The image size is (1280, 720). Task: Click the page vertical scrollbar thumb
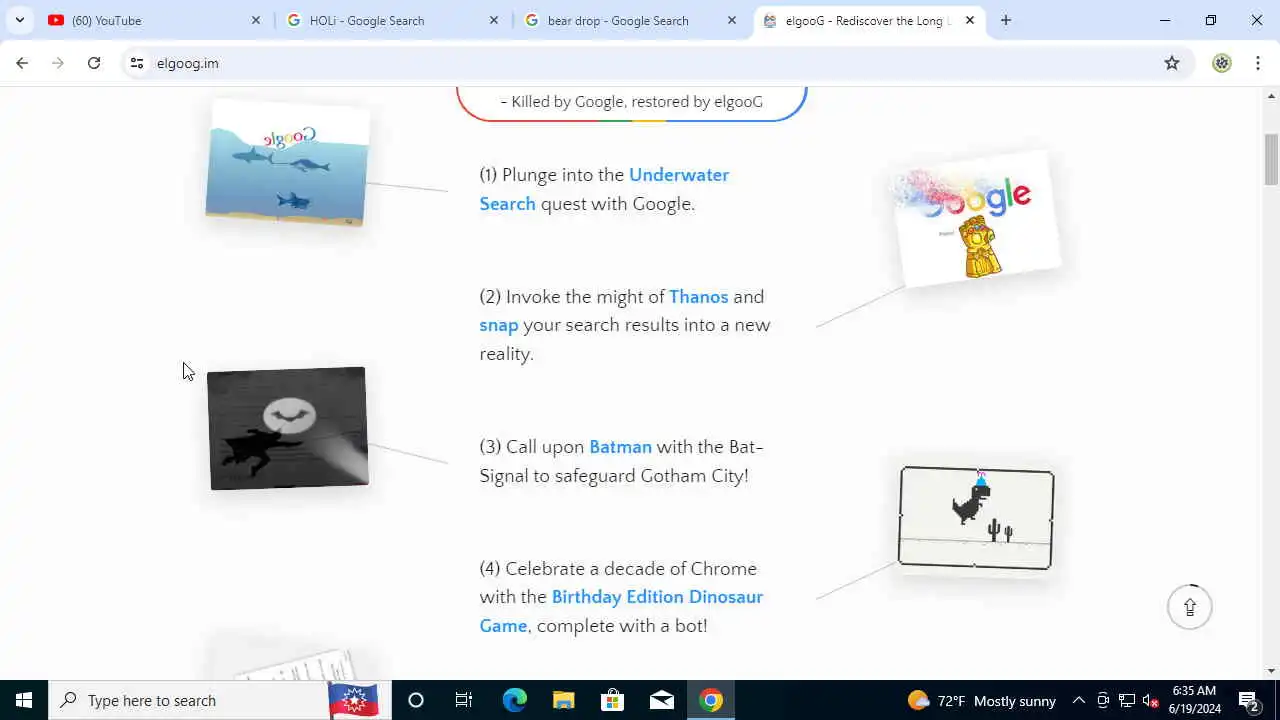1271,158
